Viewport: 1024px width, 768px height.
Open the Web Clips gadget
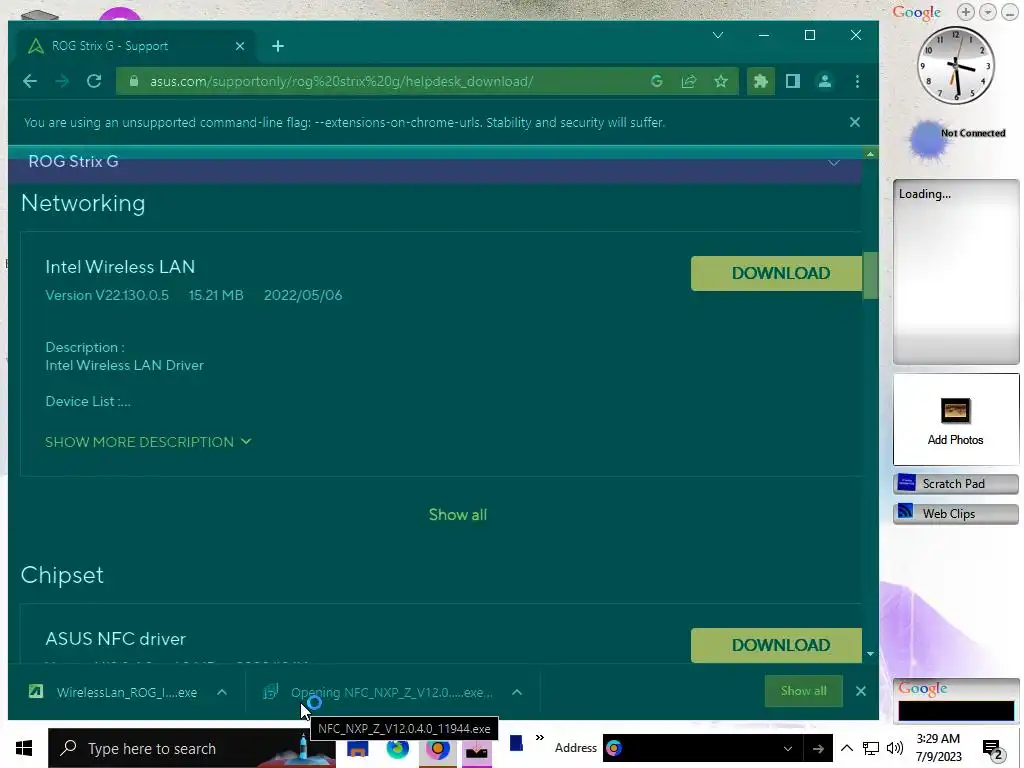point(955,514)
